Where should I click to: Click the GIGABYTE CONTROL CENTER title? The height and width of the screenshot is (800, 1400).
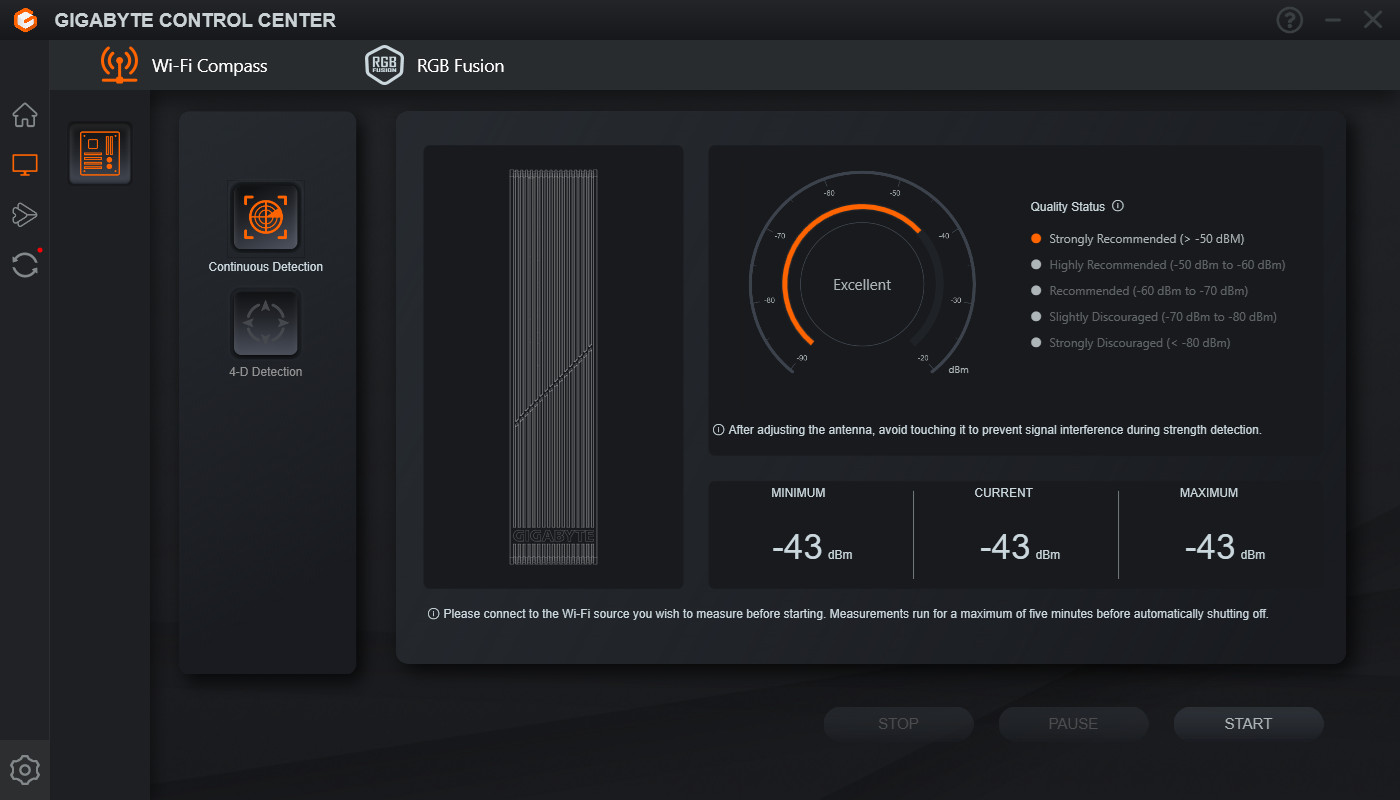195,20
